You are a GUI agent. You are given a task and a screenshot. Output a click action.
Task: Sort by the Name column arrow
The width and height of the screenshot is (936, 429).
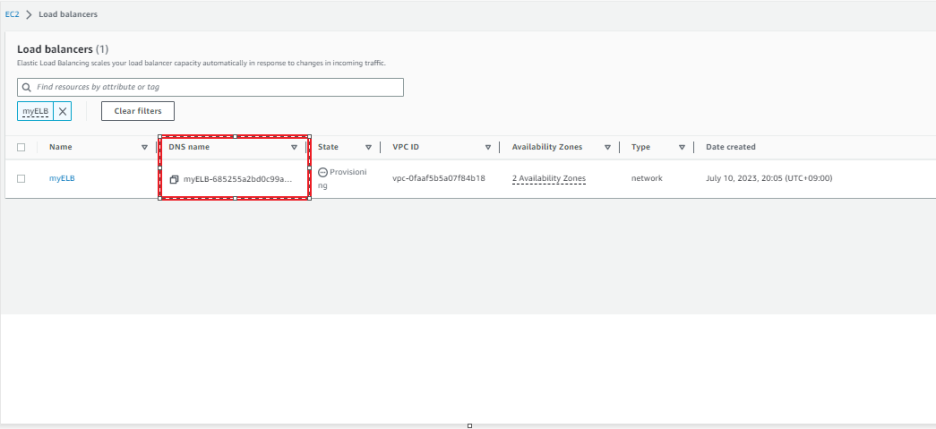[144, 147]
